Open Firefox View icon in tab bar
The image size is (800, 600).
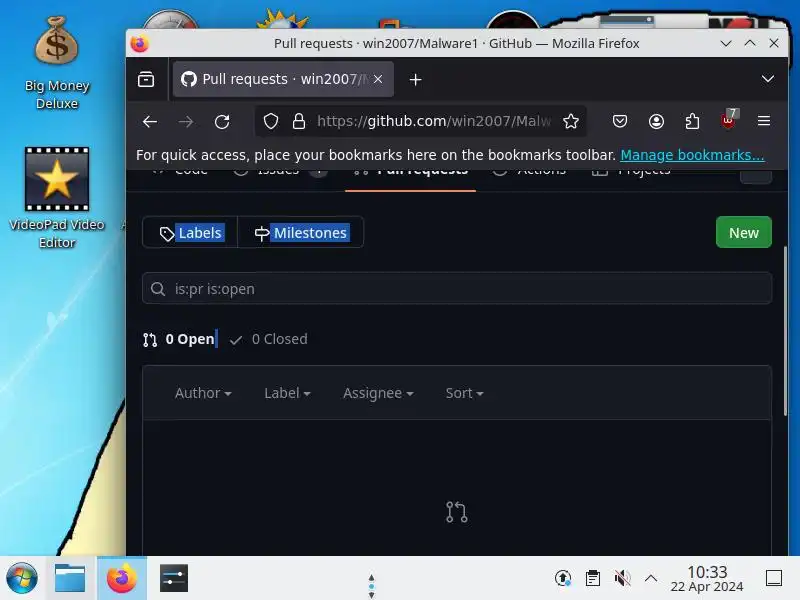tap(146, 80)
